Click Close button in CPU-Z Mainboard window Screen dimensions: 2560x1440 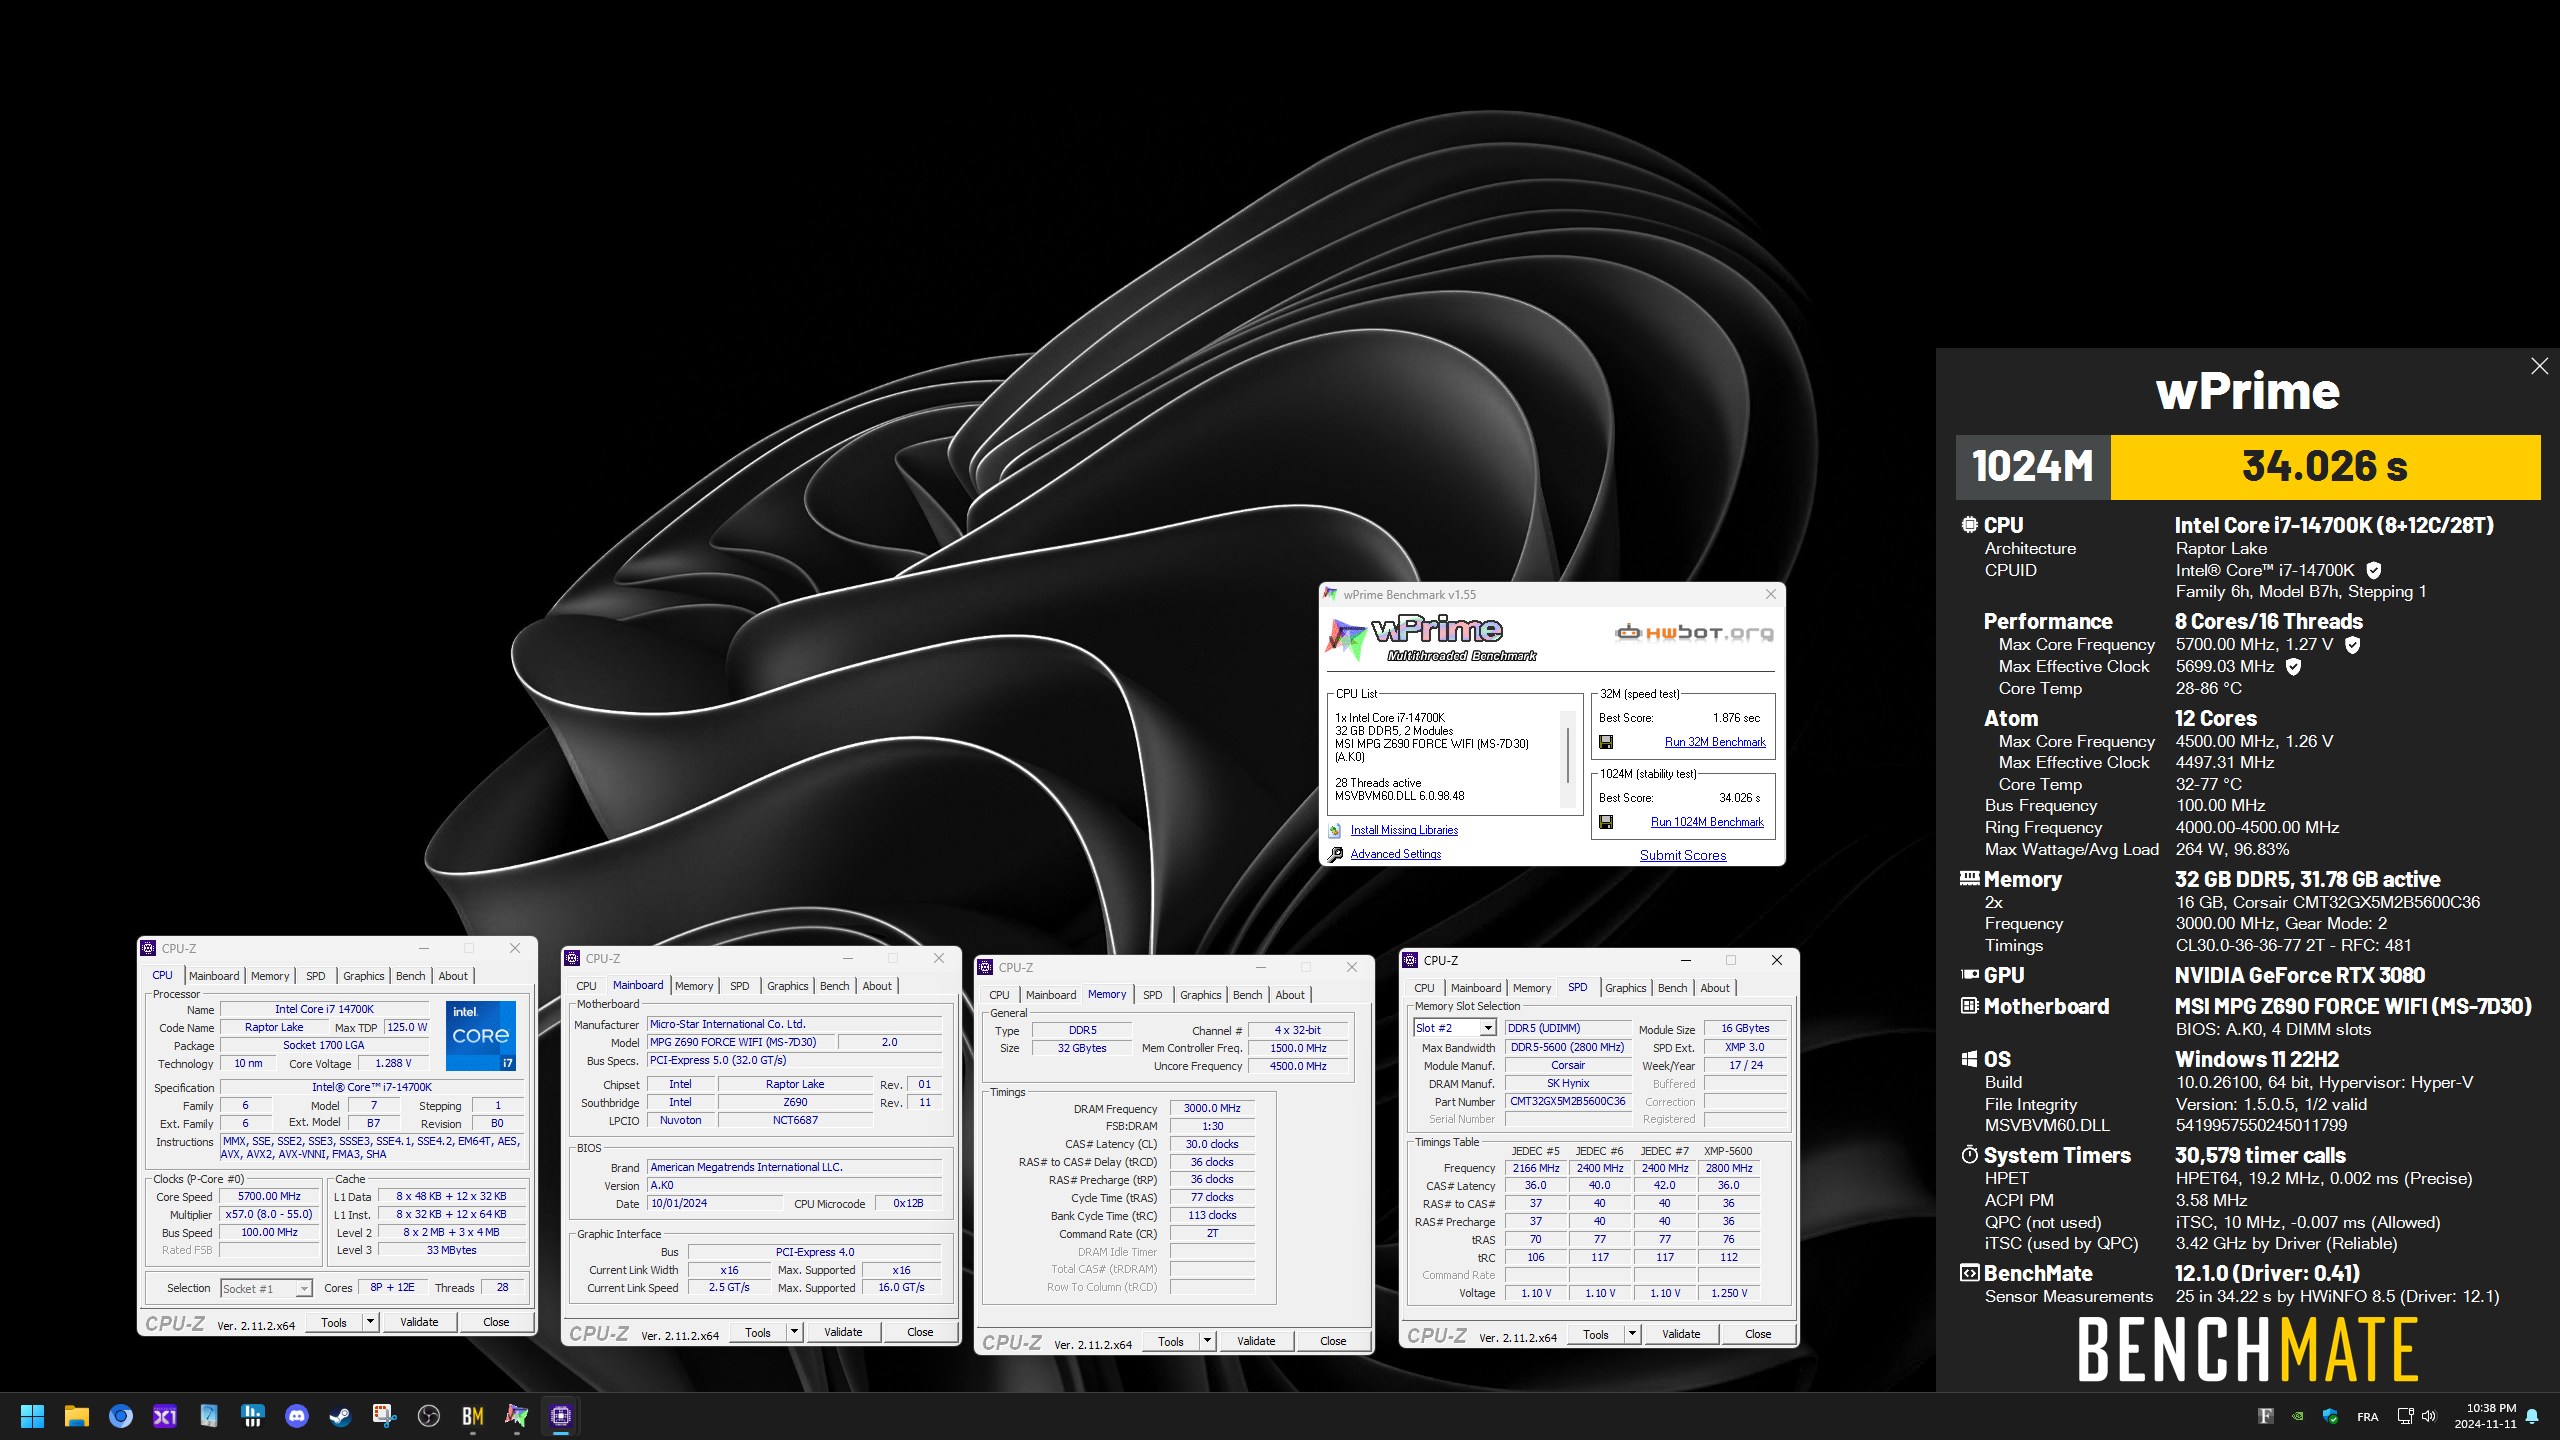pyautogui.click(x=920, y=1332)
